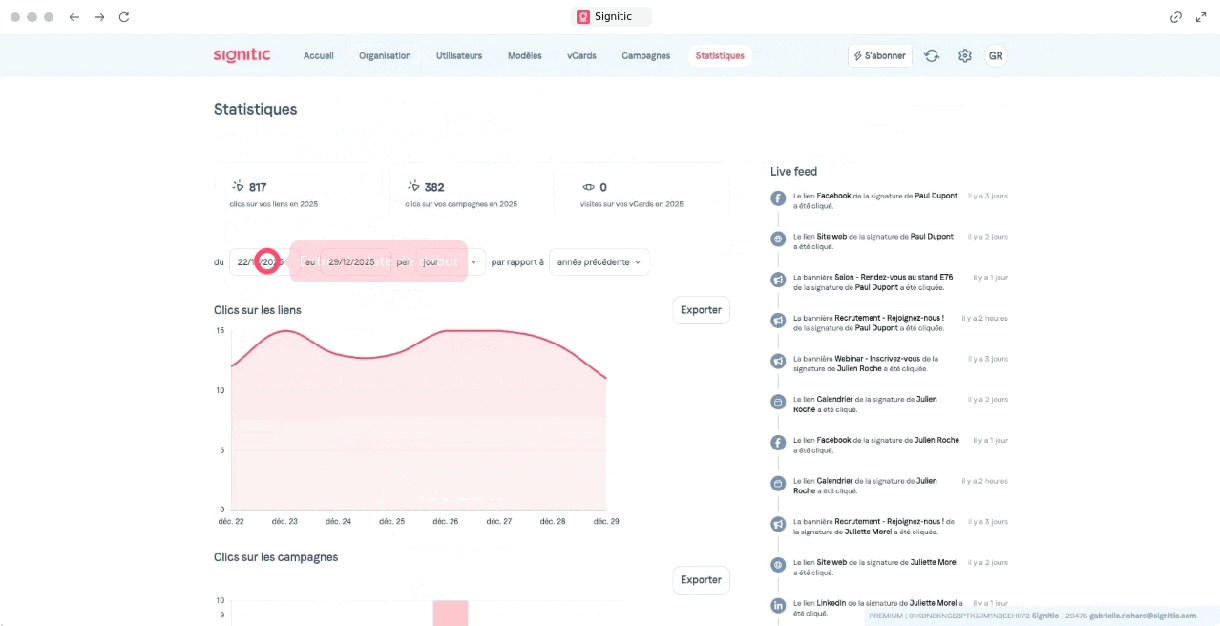The height and width of the screenshot is (626, 1220).
Task: Go to the Campagnes tab
Action: (645, 56)
